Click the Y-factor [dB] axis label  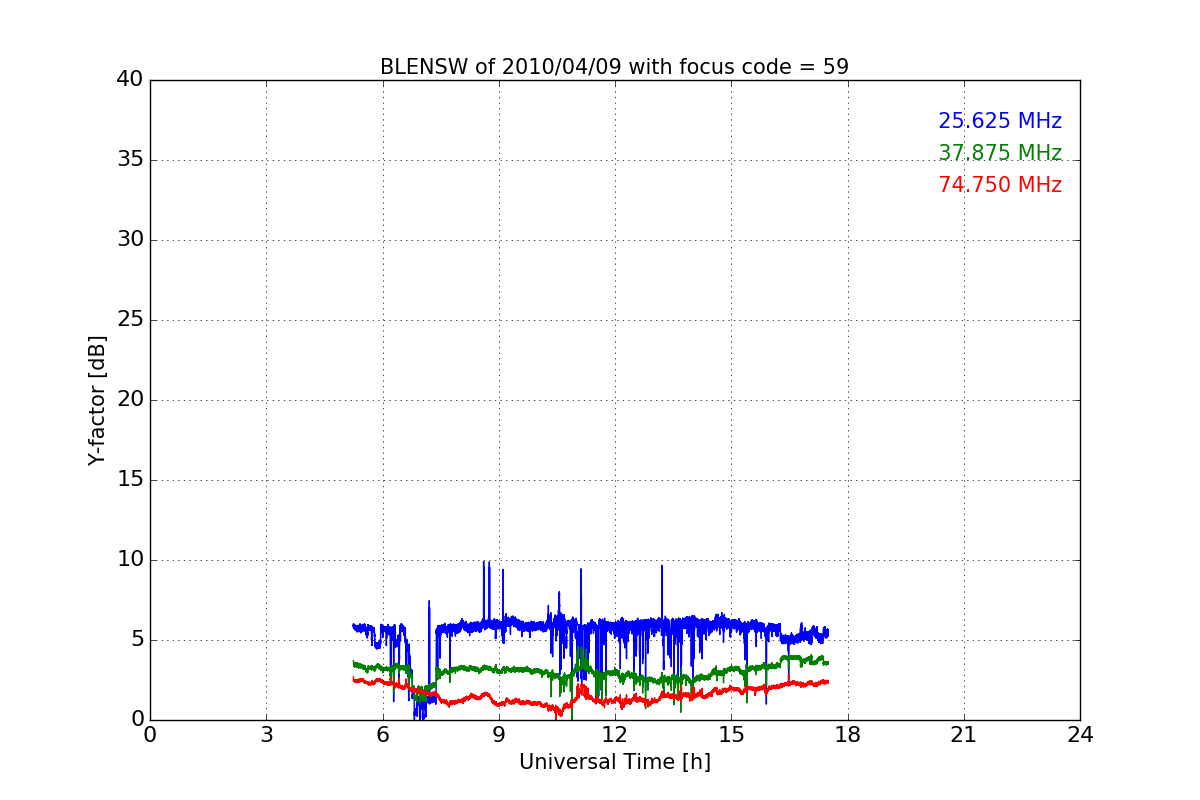[97, 400]
